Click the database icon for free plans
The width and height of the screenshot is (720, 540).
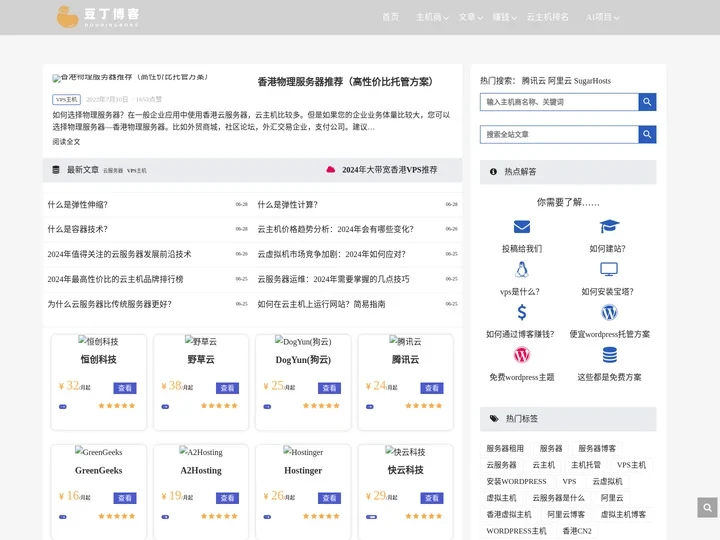pyautogui.click(x=609, y=355)
